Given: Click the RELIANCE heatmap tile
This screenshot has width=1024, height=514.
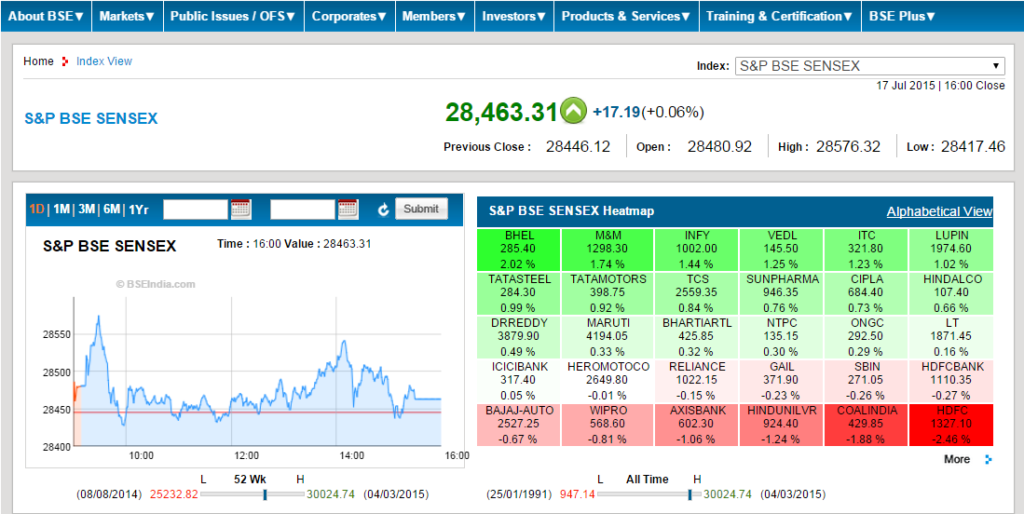Looking at the screenshot, I should coord(697,381).
